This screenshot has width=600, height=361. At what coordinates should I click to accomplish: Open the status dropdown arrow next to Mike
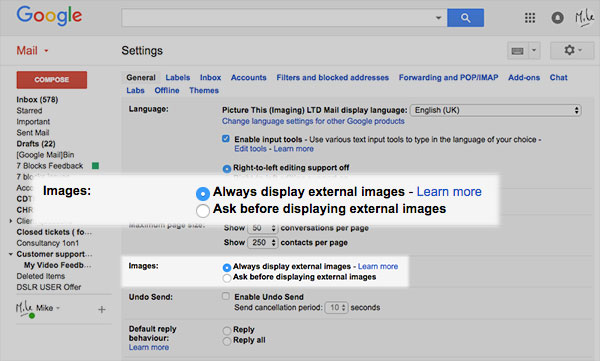coord(58,308)
